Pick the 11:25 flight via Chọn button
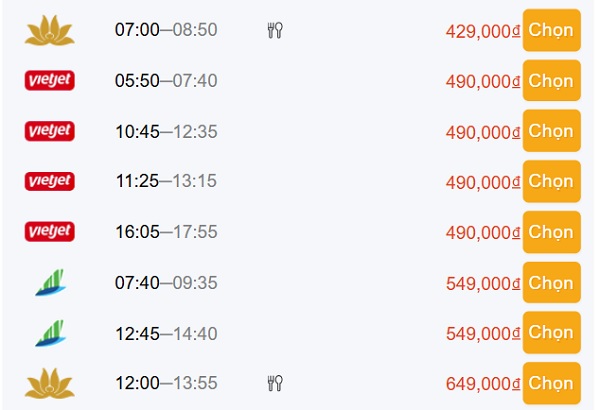600x410 pixels. (x=551, y=182)
